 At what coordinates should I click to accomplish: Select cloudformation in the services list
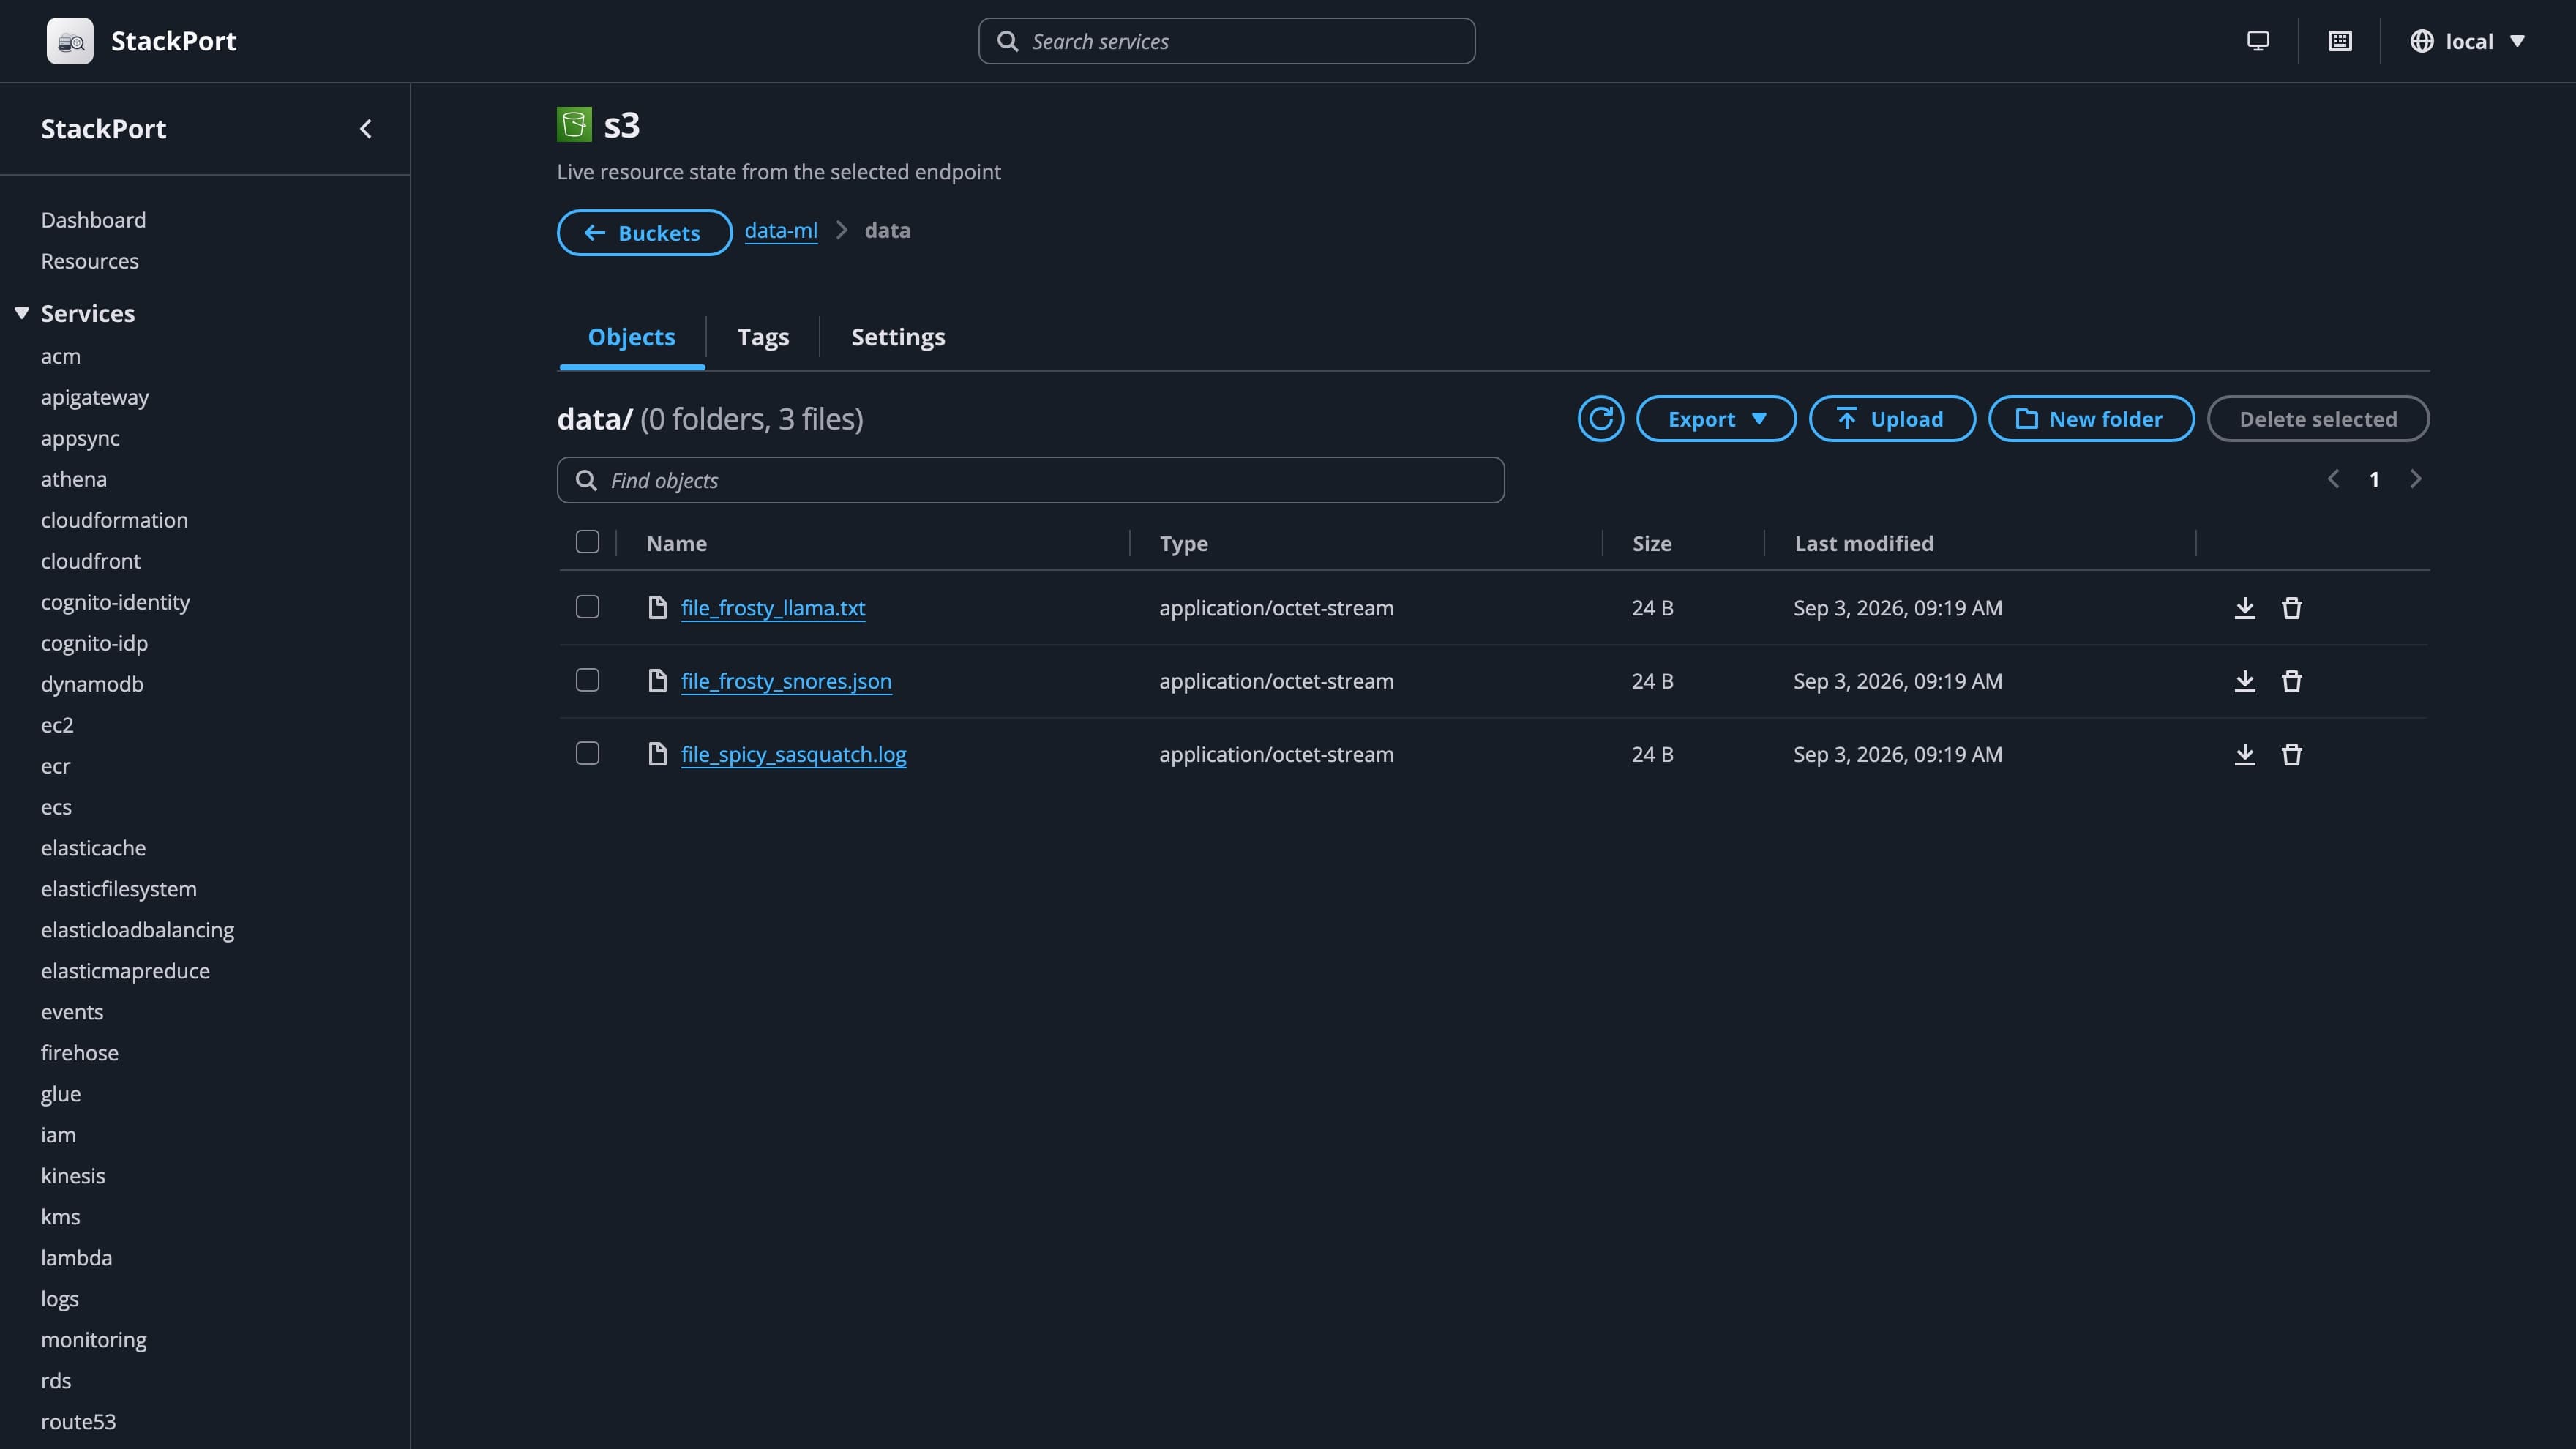114,520
